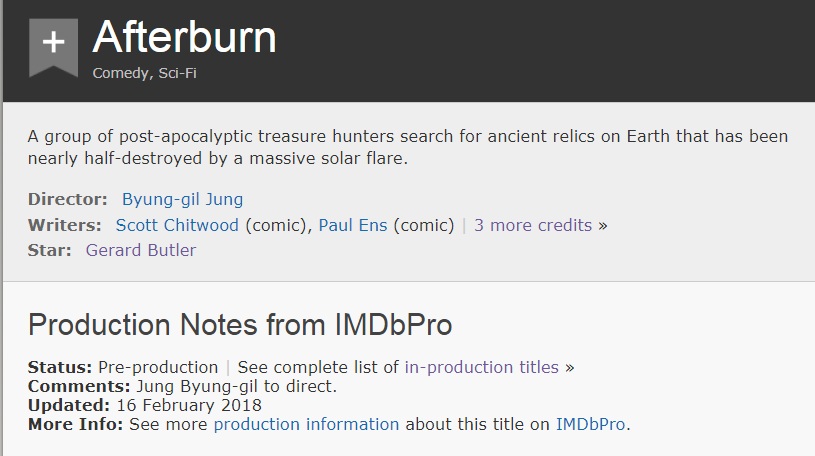Open the in-production titles list
The image size is (815, 456).
[x=481, y=367]
